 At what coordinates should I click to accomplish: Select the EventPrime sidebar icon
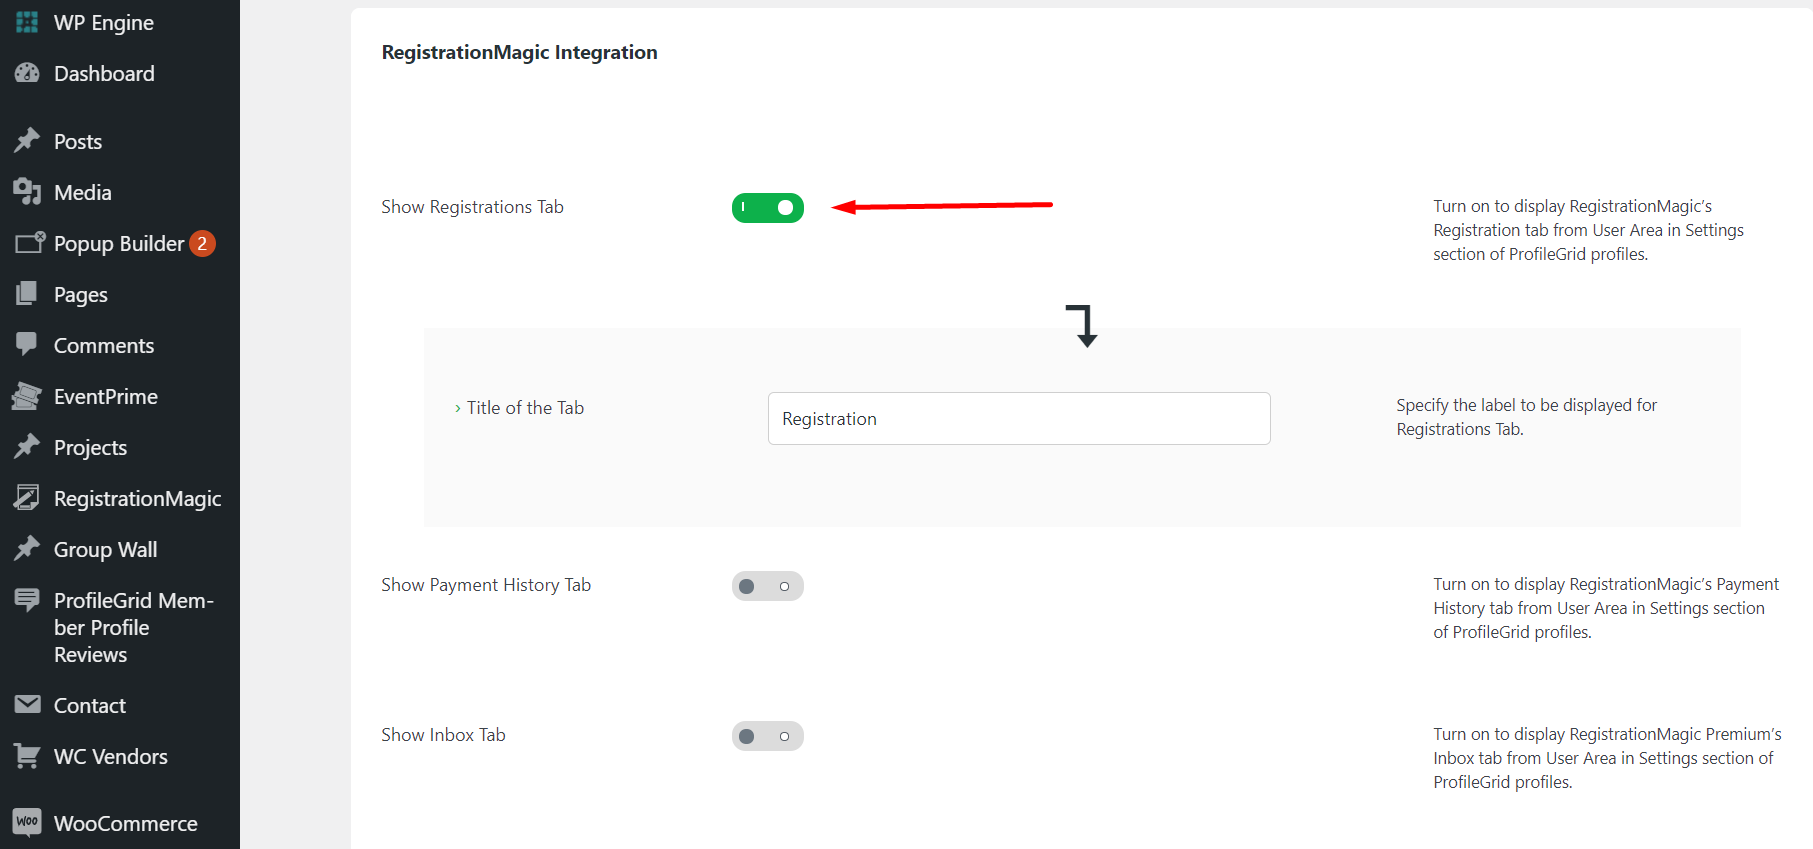click(27, 396)
